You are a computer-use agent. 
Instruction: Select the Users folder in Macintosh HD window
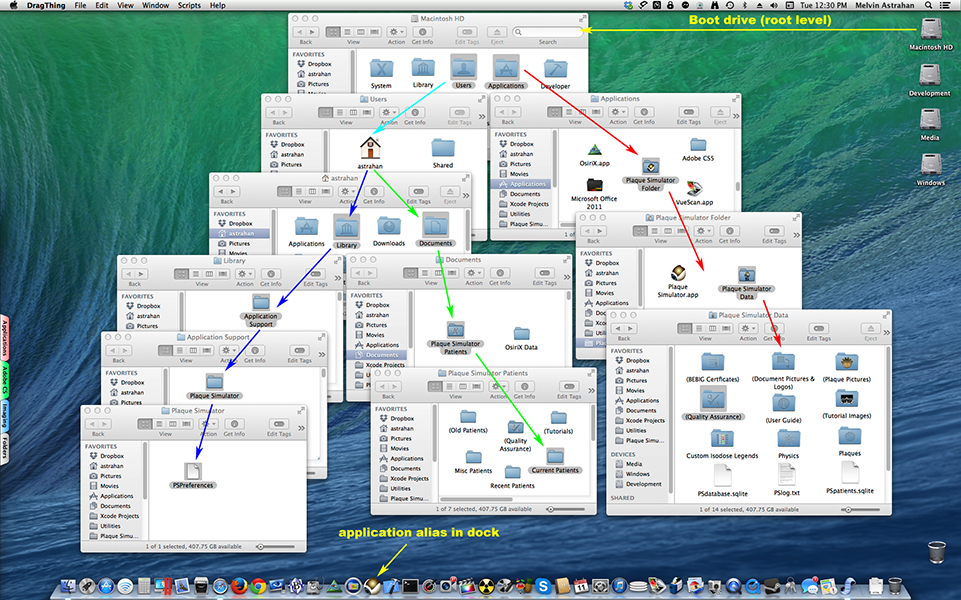pos(463,67)
